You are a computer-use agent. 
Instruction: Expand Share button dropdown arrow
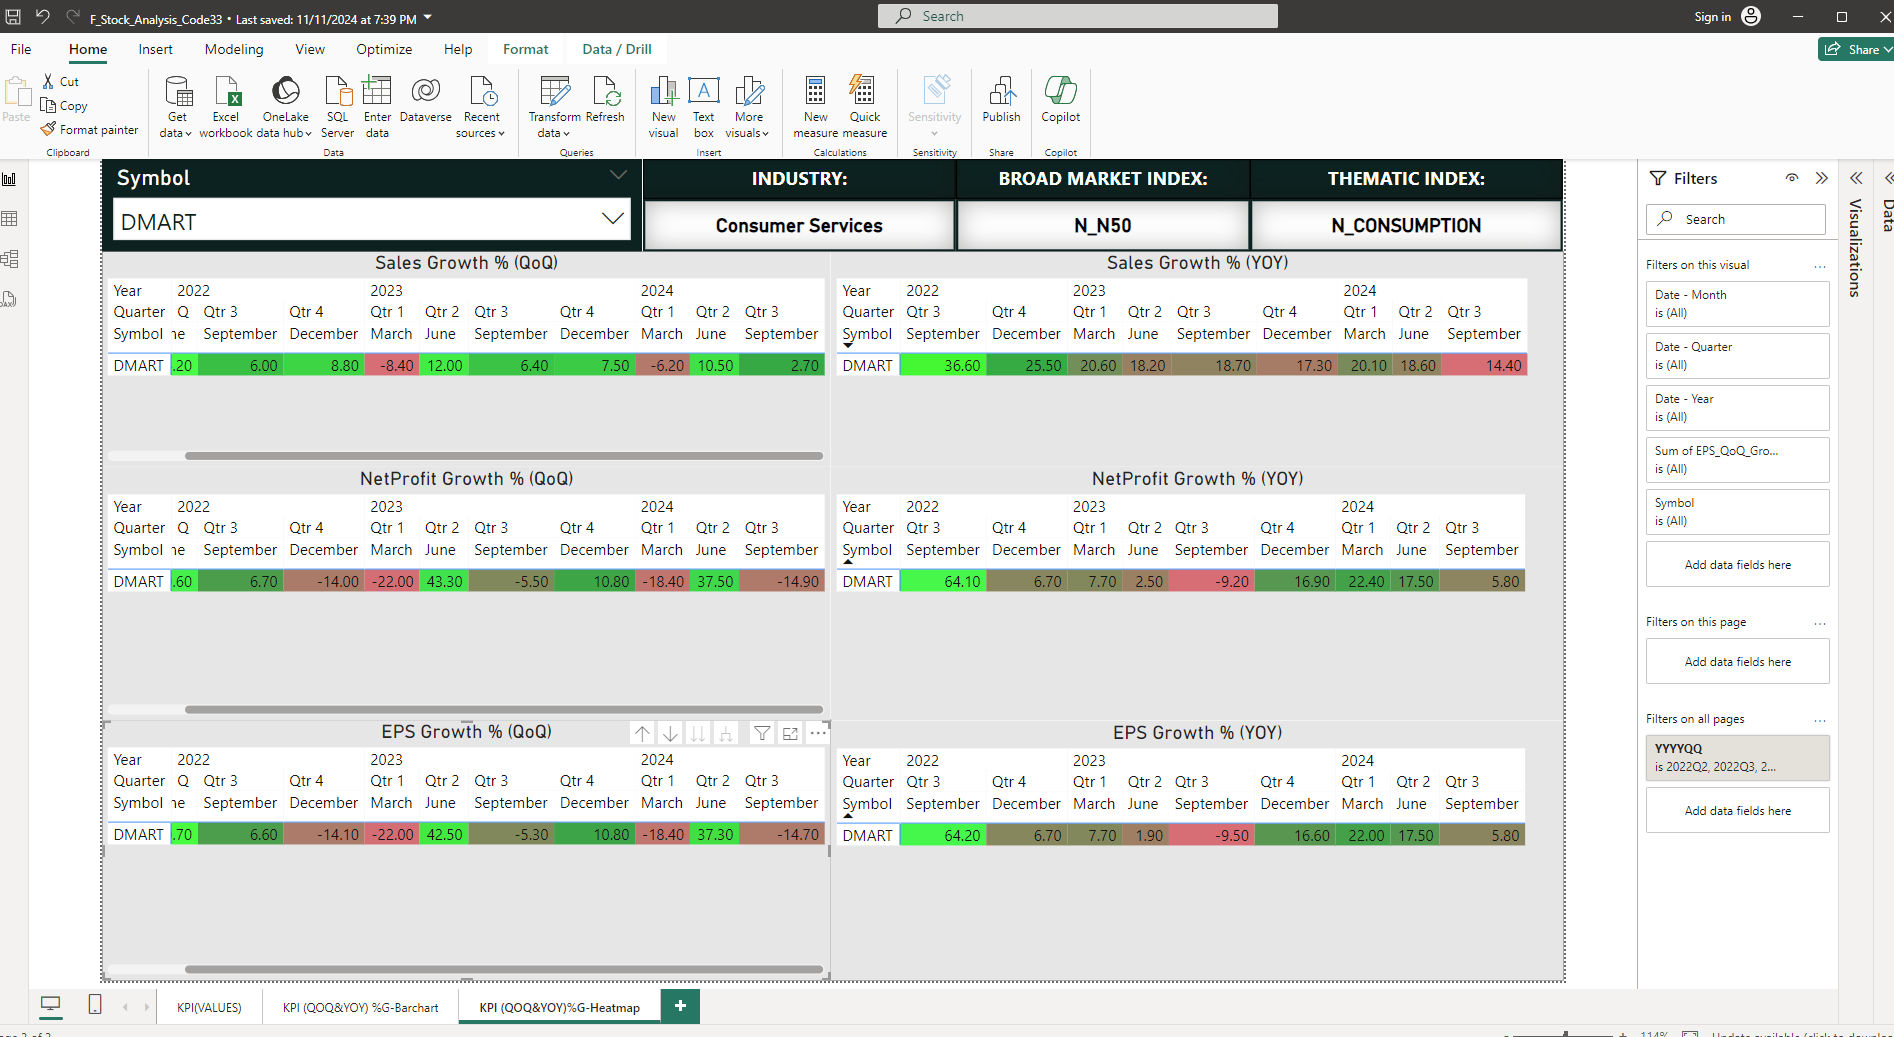point(1887,49)
